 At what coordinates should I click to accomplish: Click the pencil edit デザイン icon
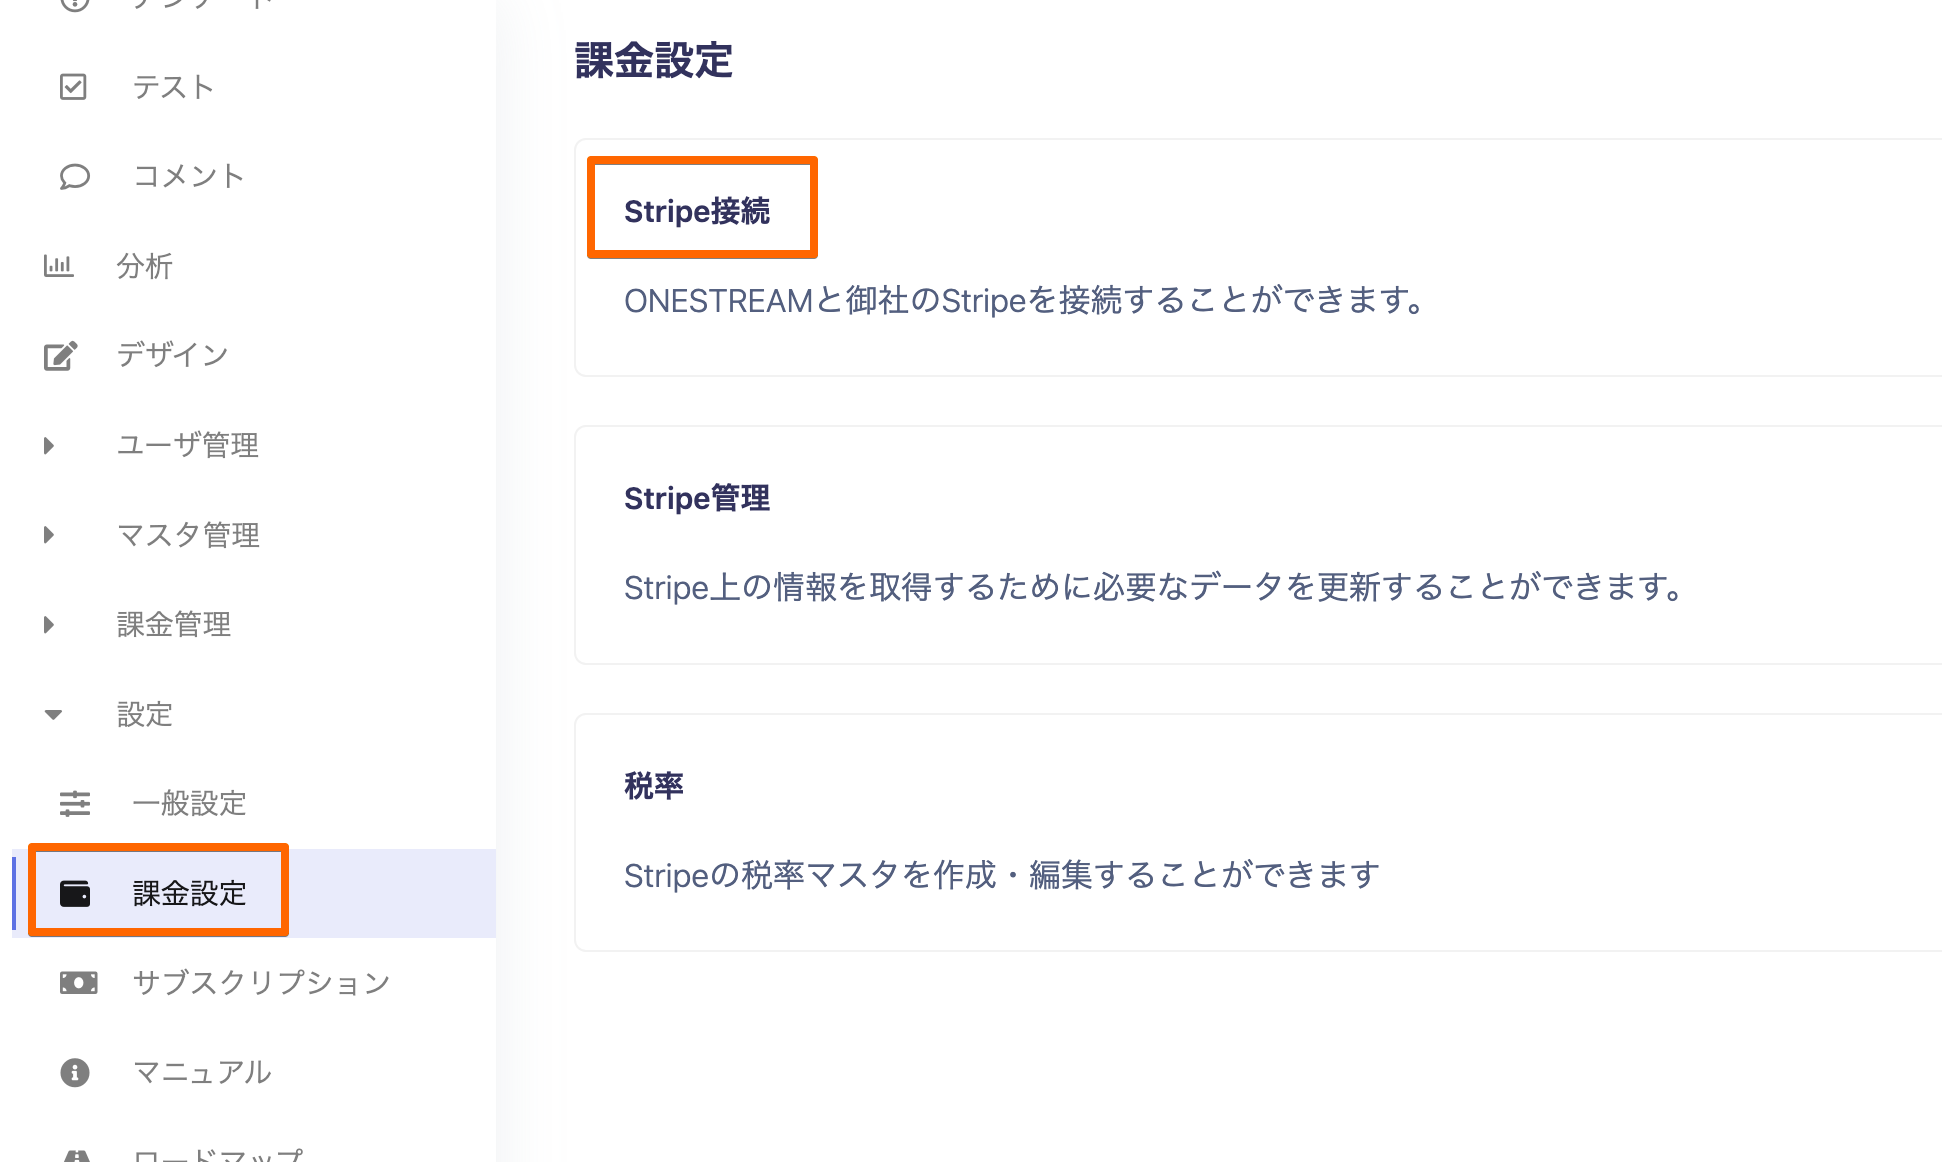[x=60, y=356]
